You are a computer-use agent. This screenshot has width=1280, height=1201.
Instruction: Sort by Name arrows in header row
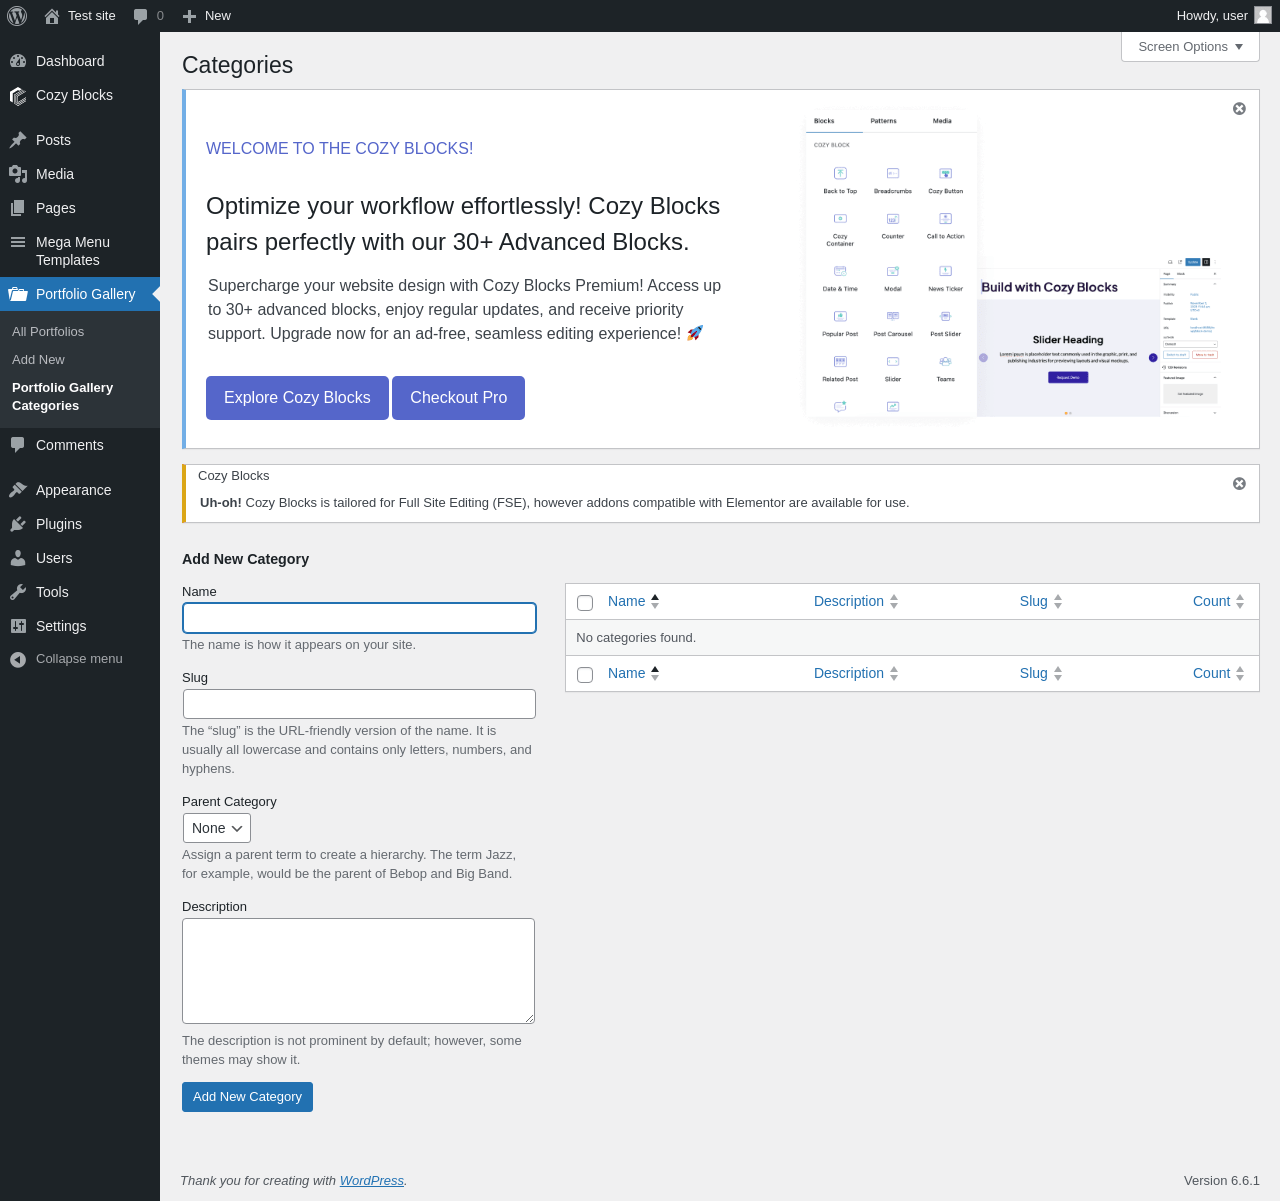coord(655,602)
